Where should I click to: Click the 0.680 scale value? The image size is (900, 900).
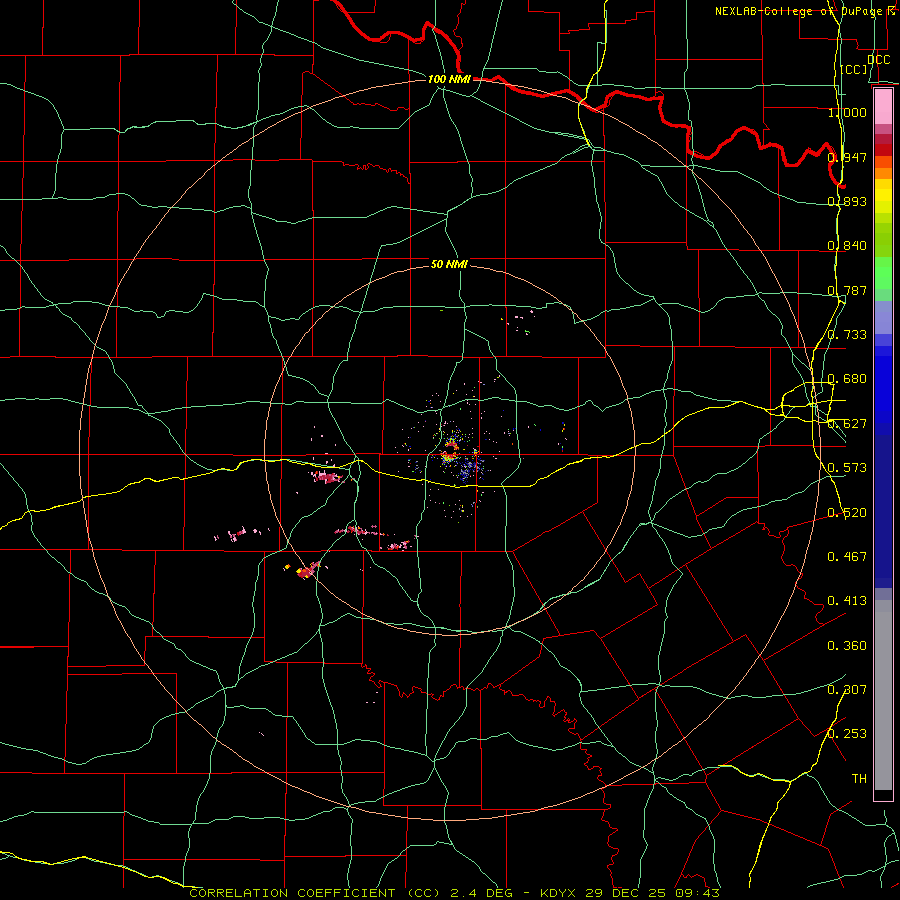[x=847, y=379]
